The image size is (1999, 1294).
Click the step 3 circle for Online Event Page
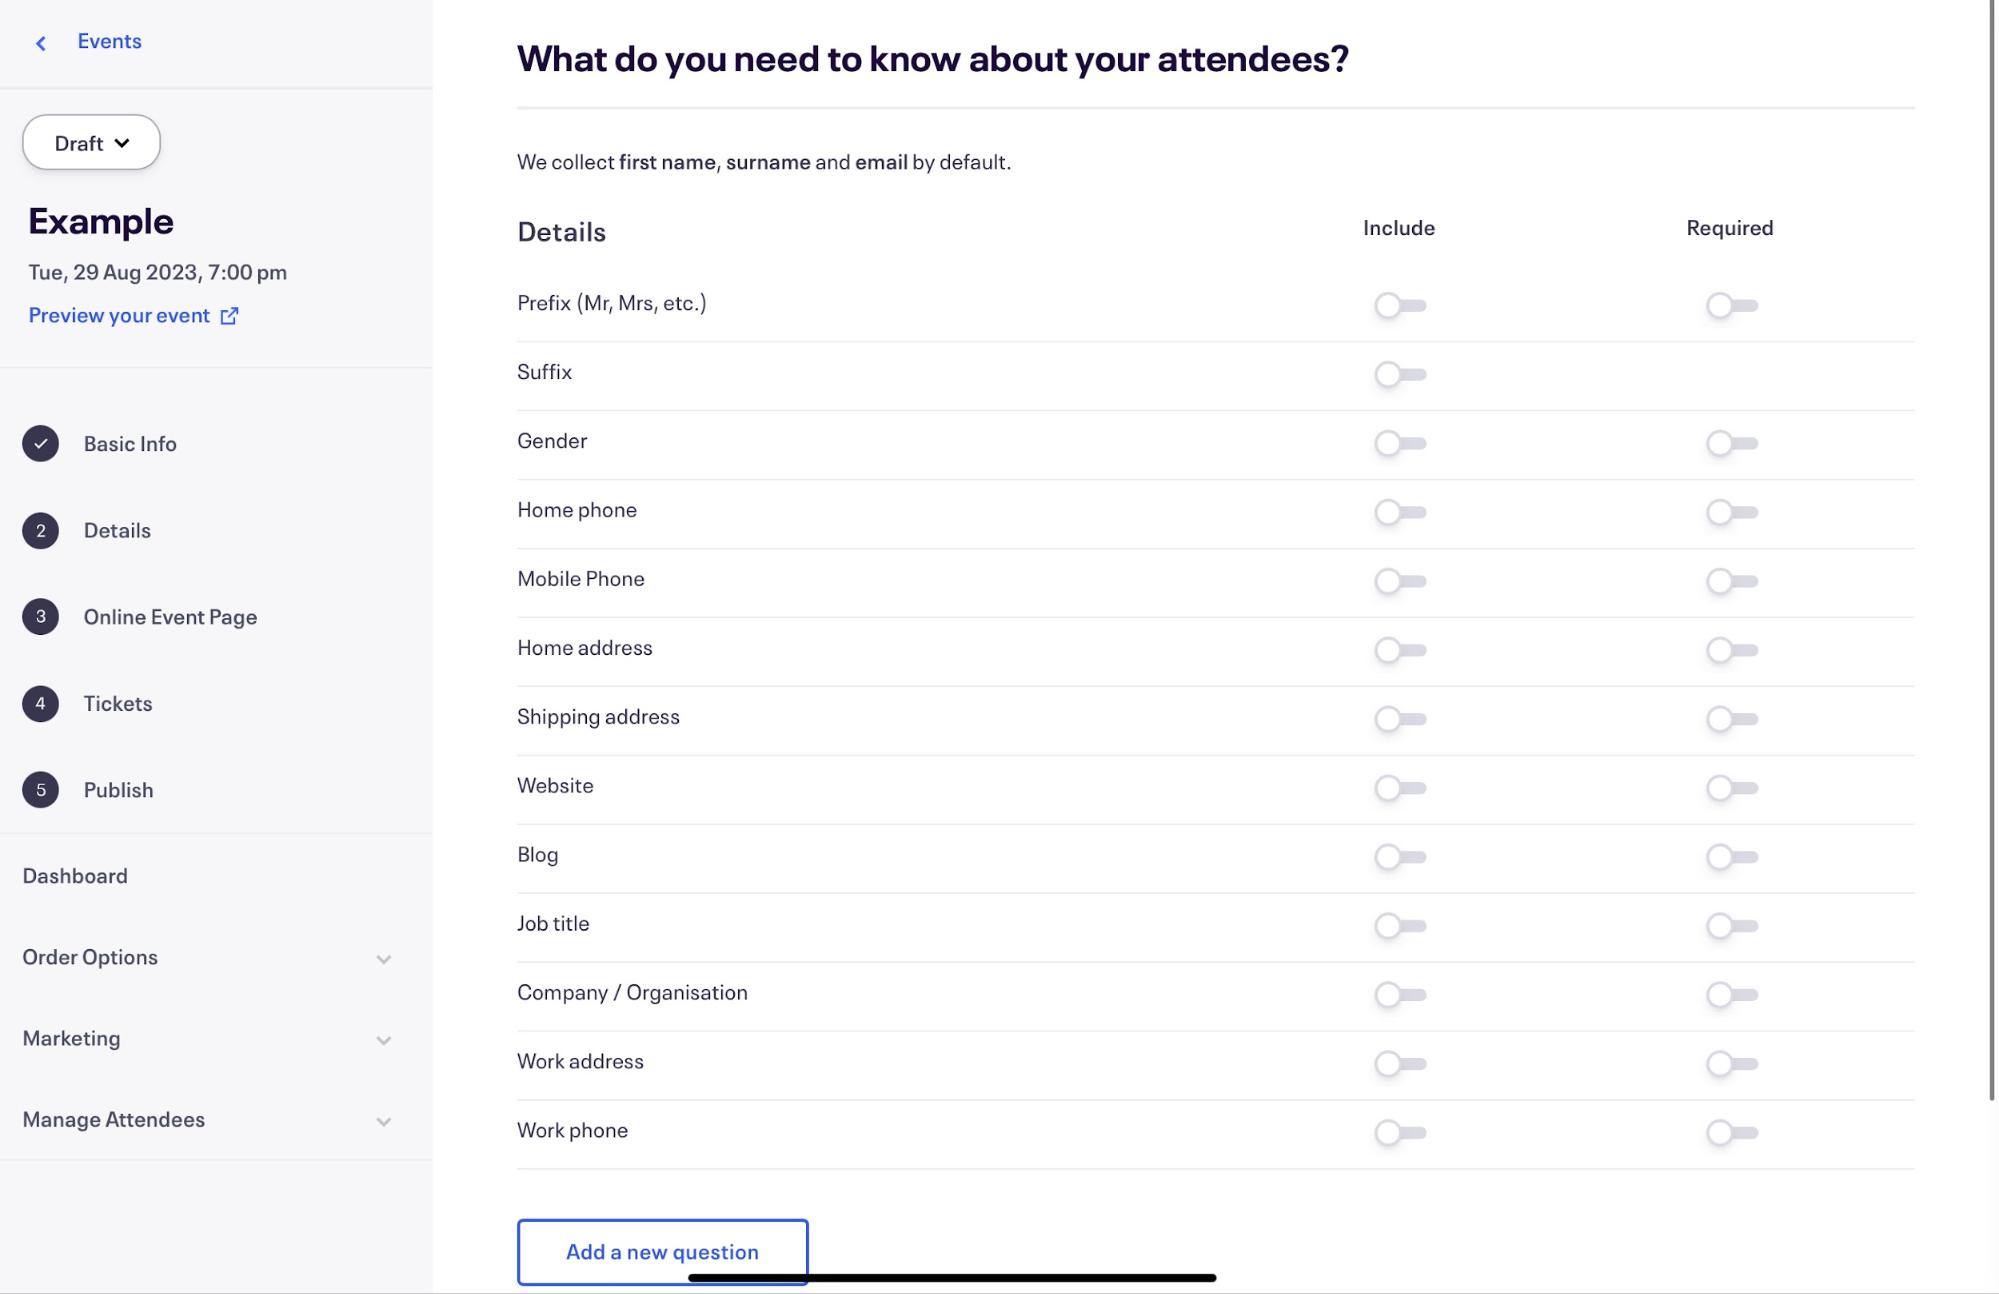point(41,617)
